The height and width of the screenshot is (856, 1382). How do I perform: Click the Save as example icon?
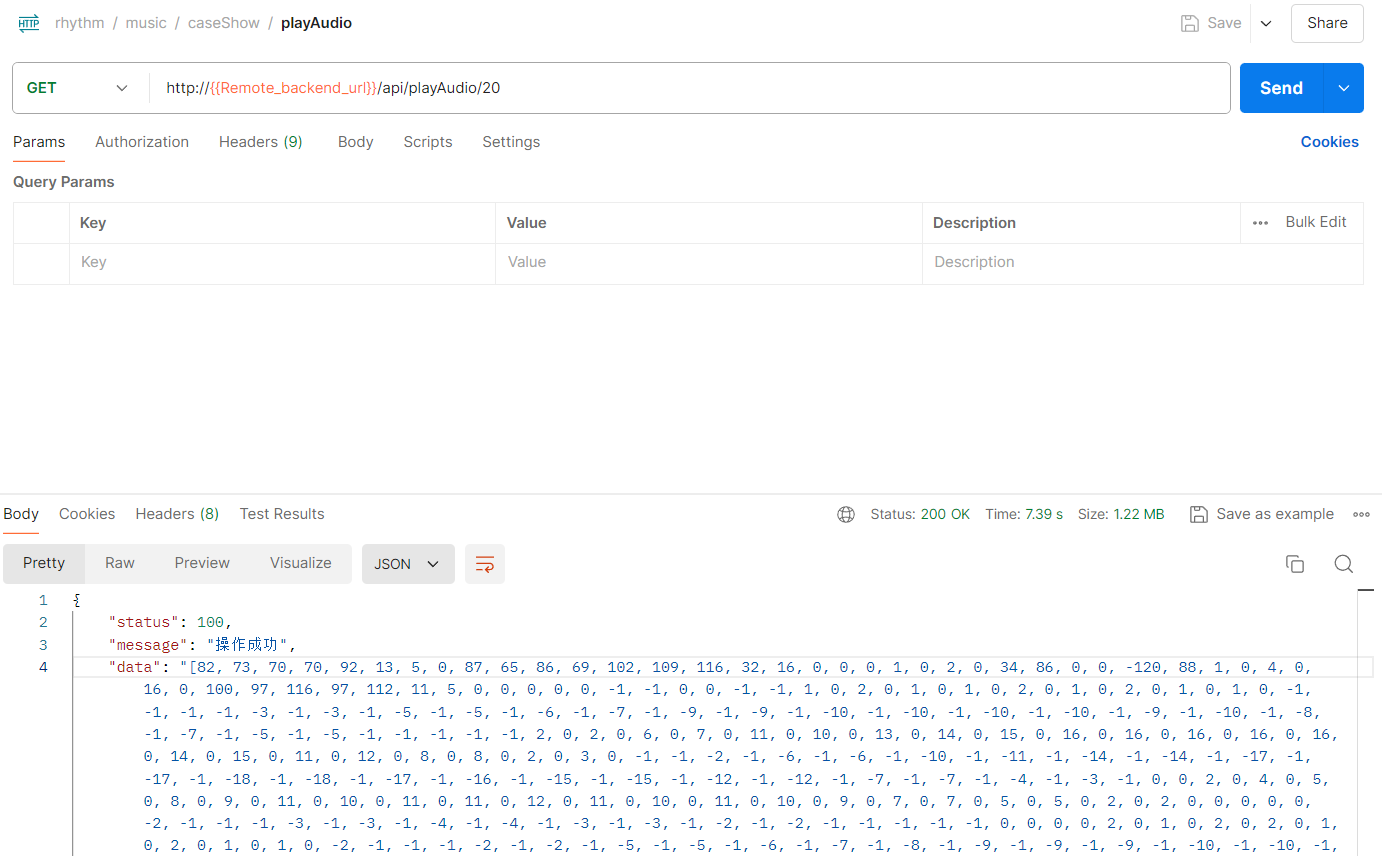(1198, 514)
